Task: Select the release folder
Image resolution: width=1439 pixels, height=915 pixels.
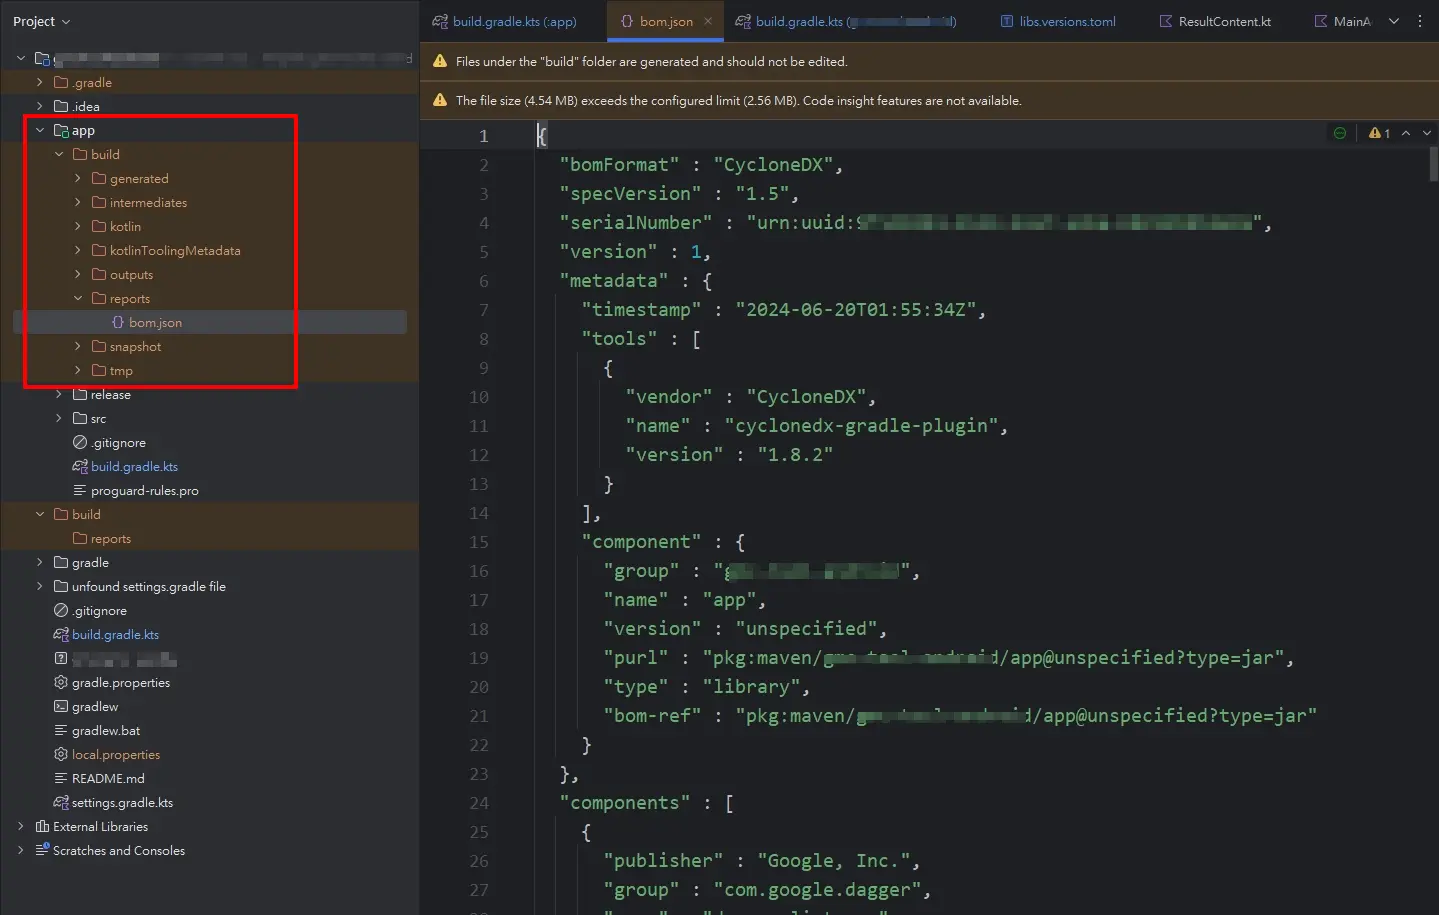Action: 110,394
